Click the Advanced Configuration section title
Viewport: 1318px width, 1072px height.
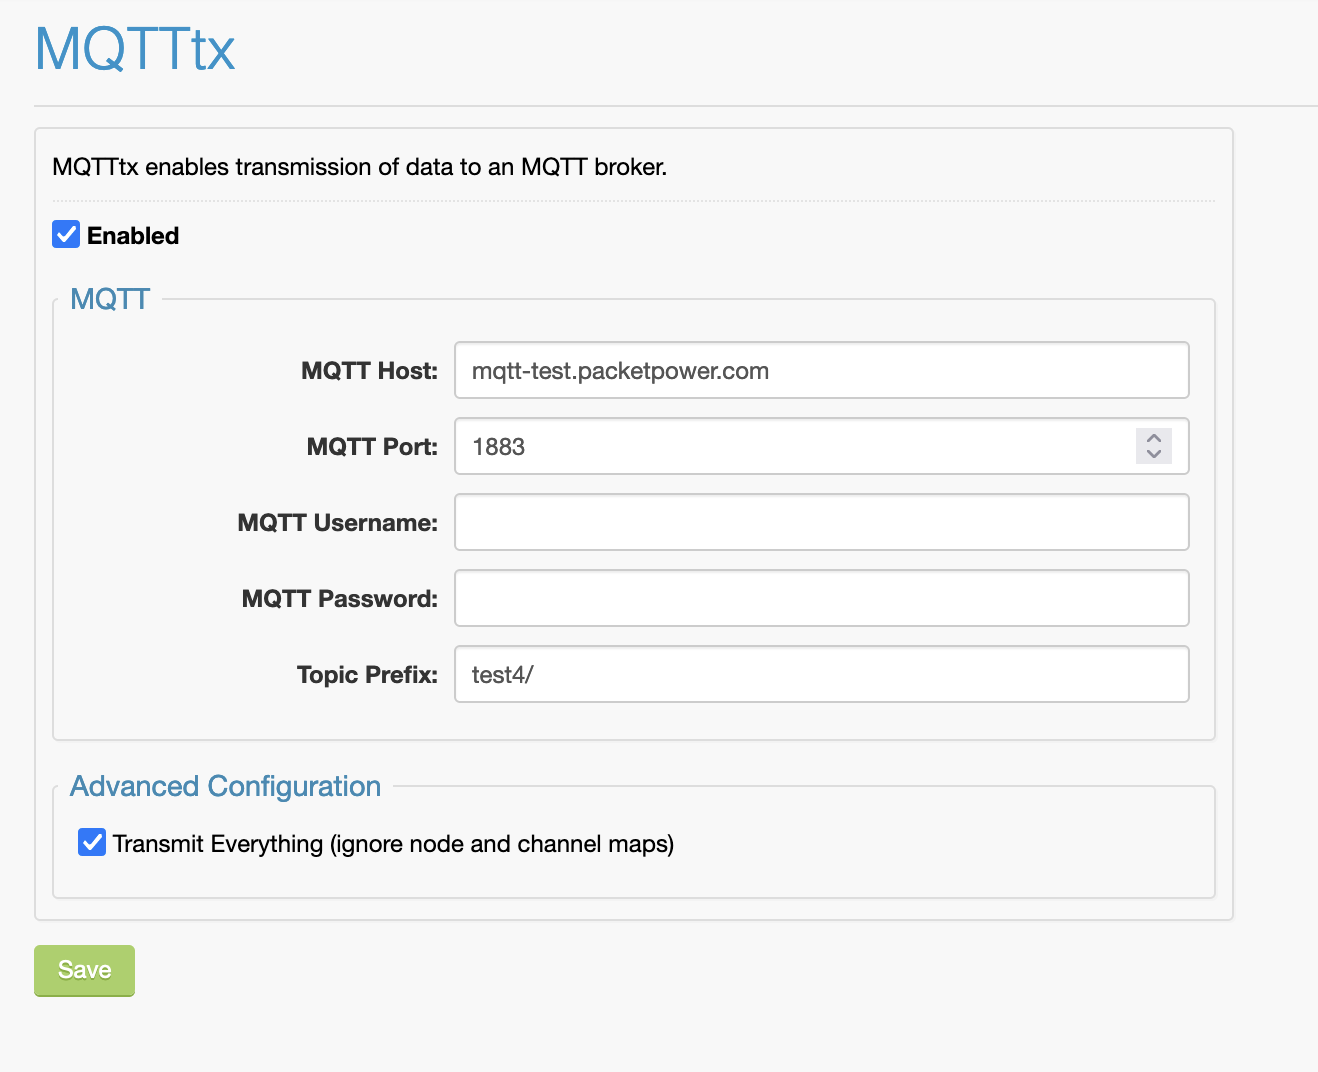(225, 786)
